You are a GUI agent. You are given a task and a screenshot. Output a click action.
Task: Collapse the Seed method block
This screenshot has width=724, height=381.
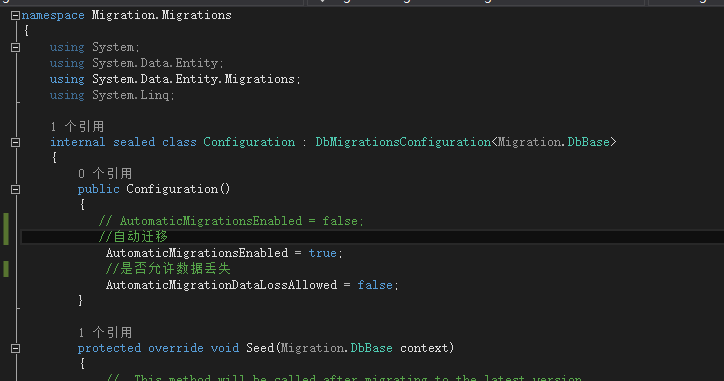[15, 349]
